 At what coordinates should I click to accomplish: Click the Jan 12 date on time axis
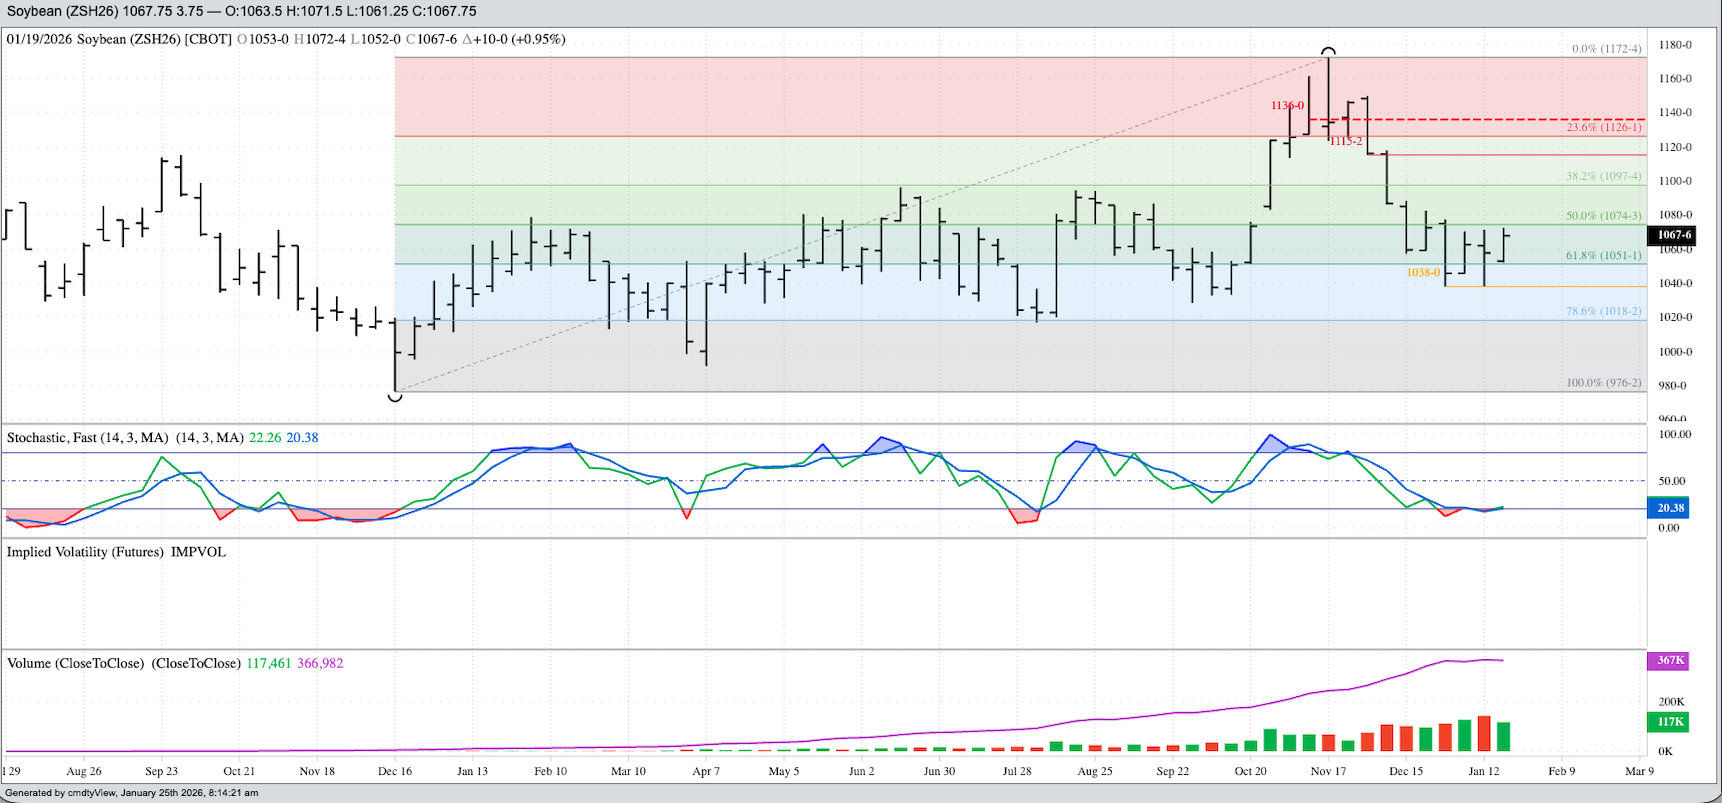click(x=1484, y=771)
